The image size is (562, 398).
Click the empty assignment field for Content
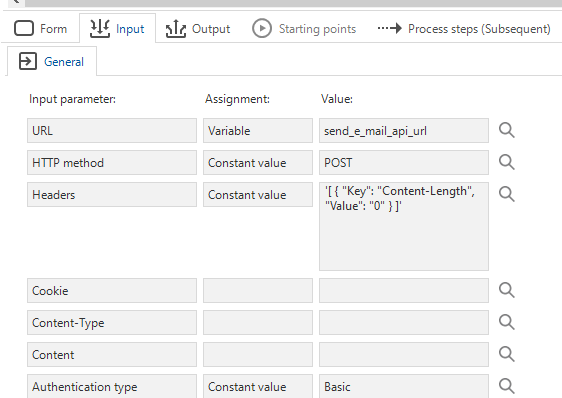click(258, 354)
